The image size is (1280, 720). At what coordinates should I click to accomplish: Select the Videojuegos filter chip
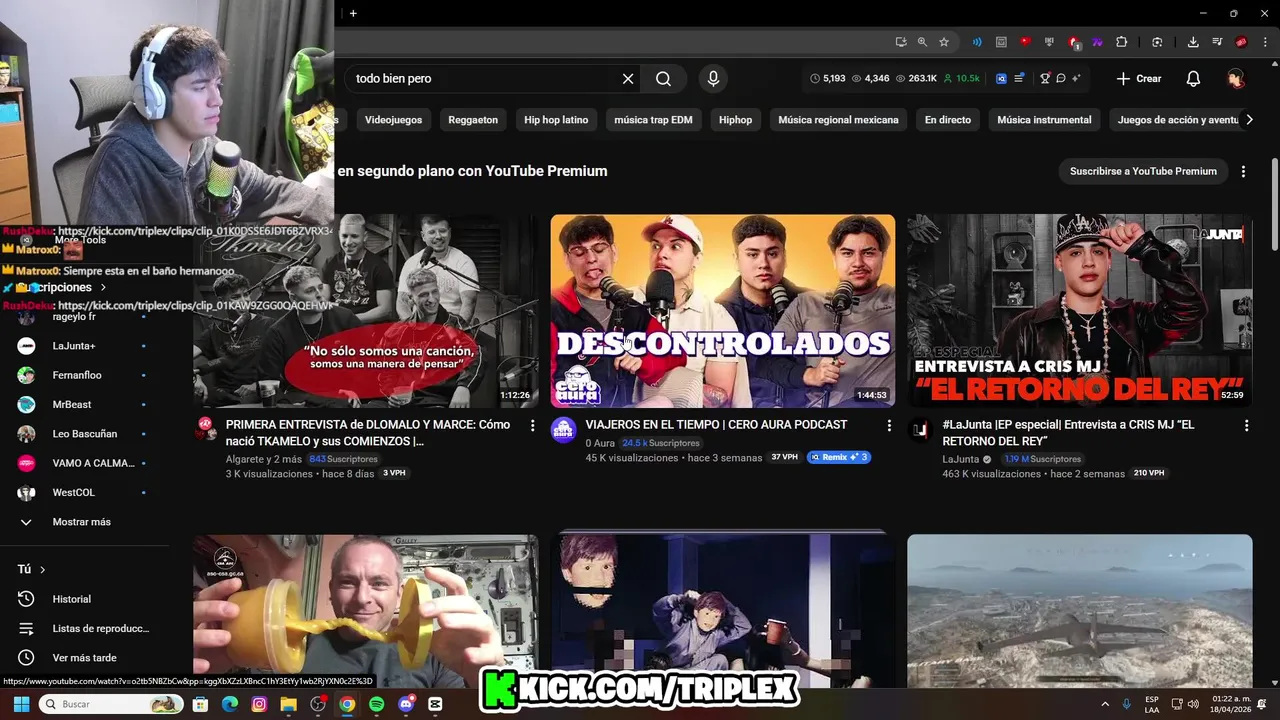393,120
